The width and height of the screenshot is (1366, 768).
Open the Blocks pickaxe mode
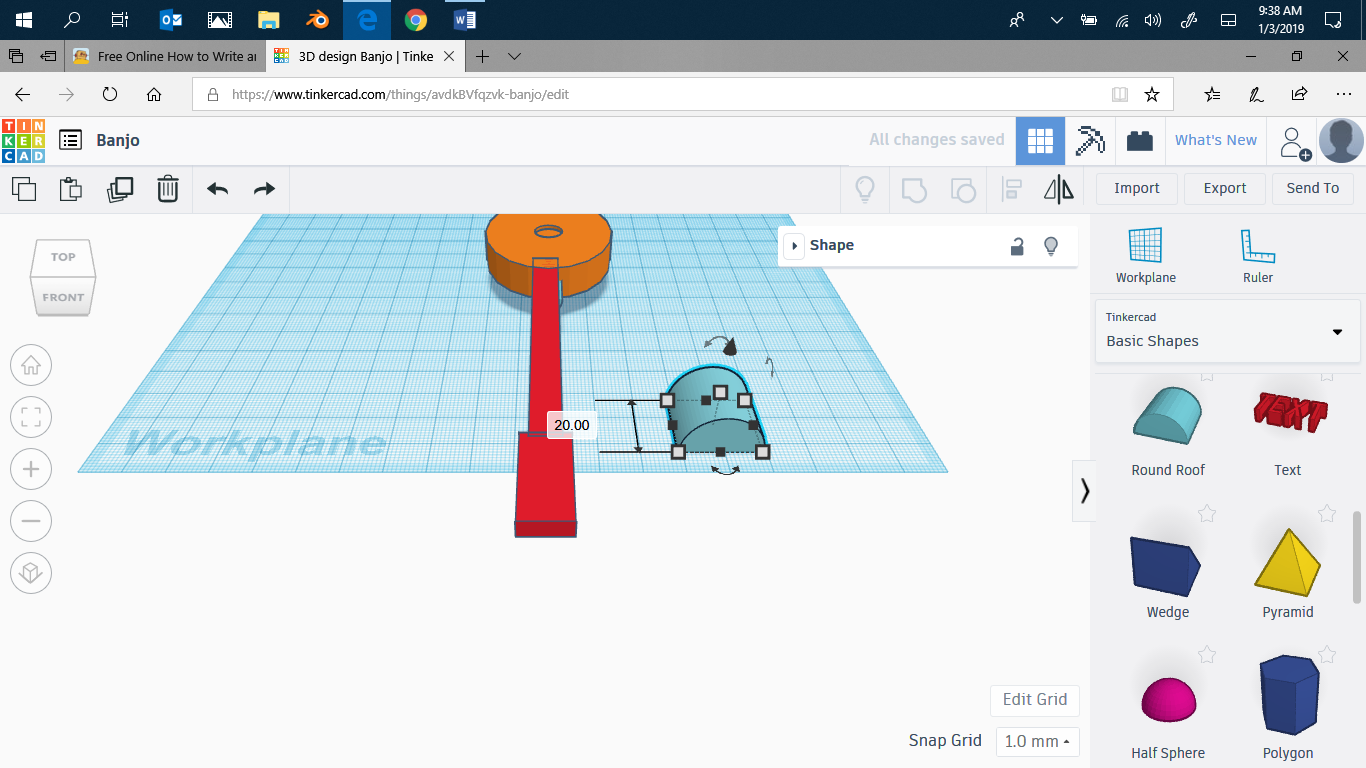(x=1090, y=141)
